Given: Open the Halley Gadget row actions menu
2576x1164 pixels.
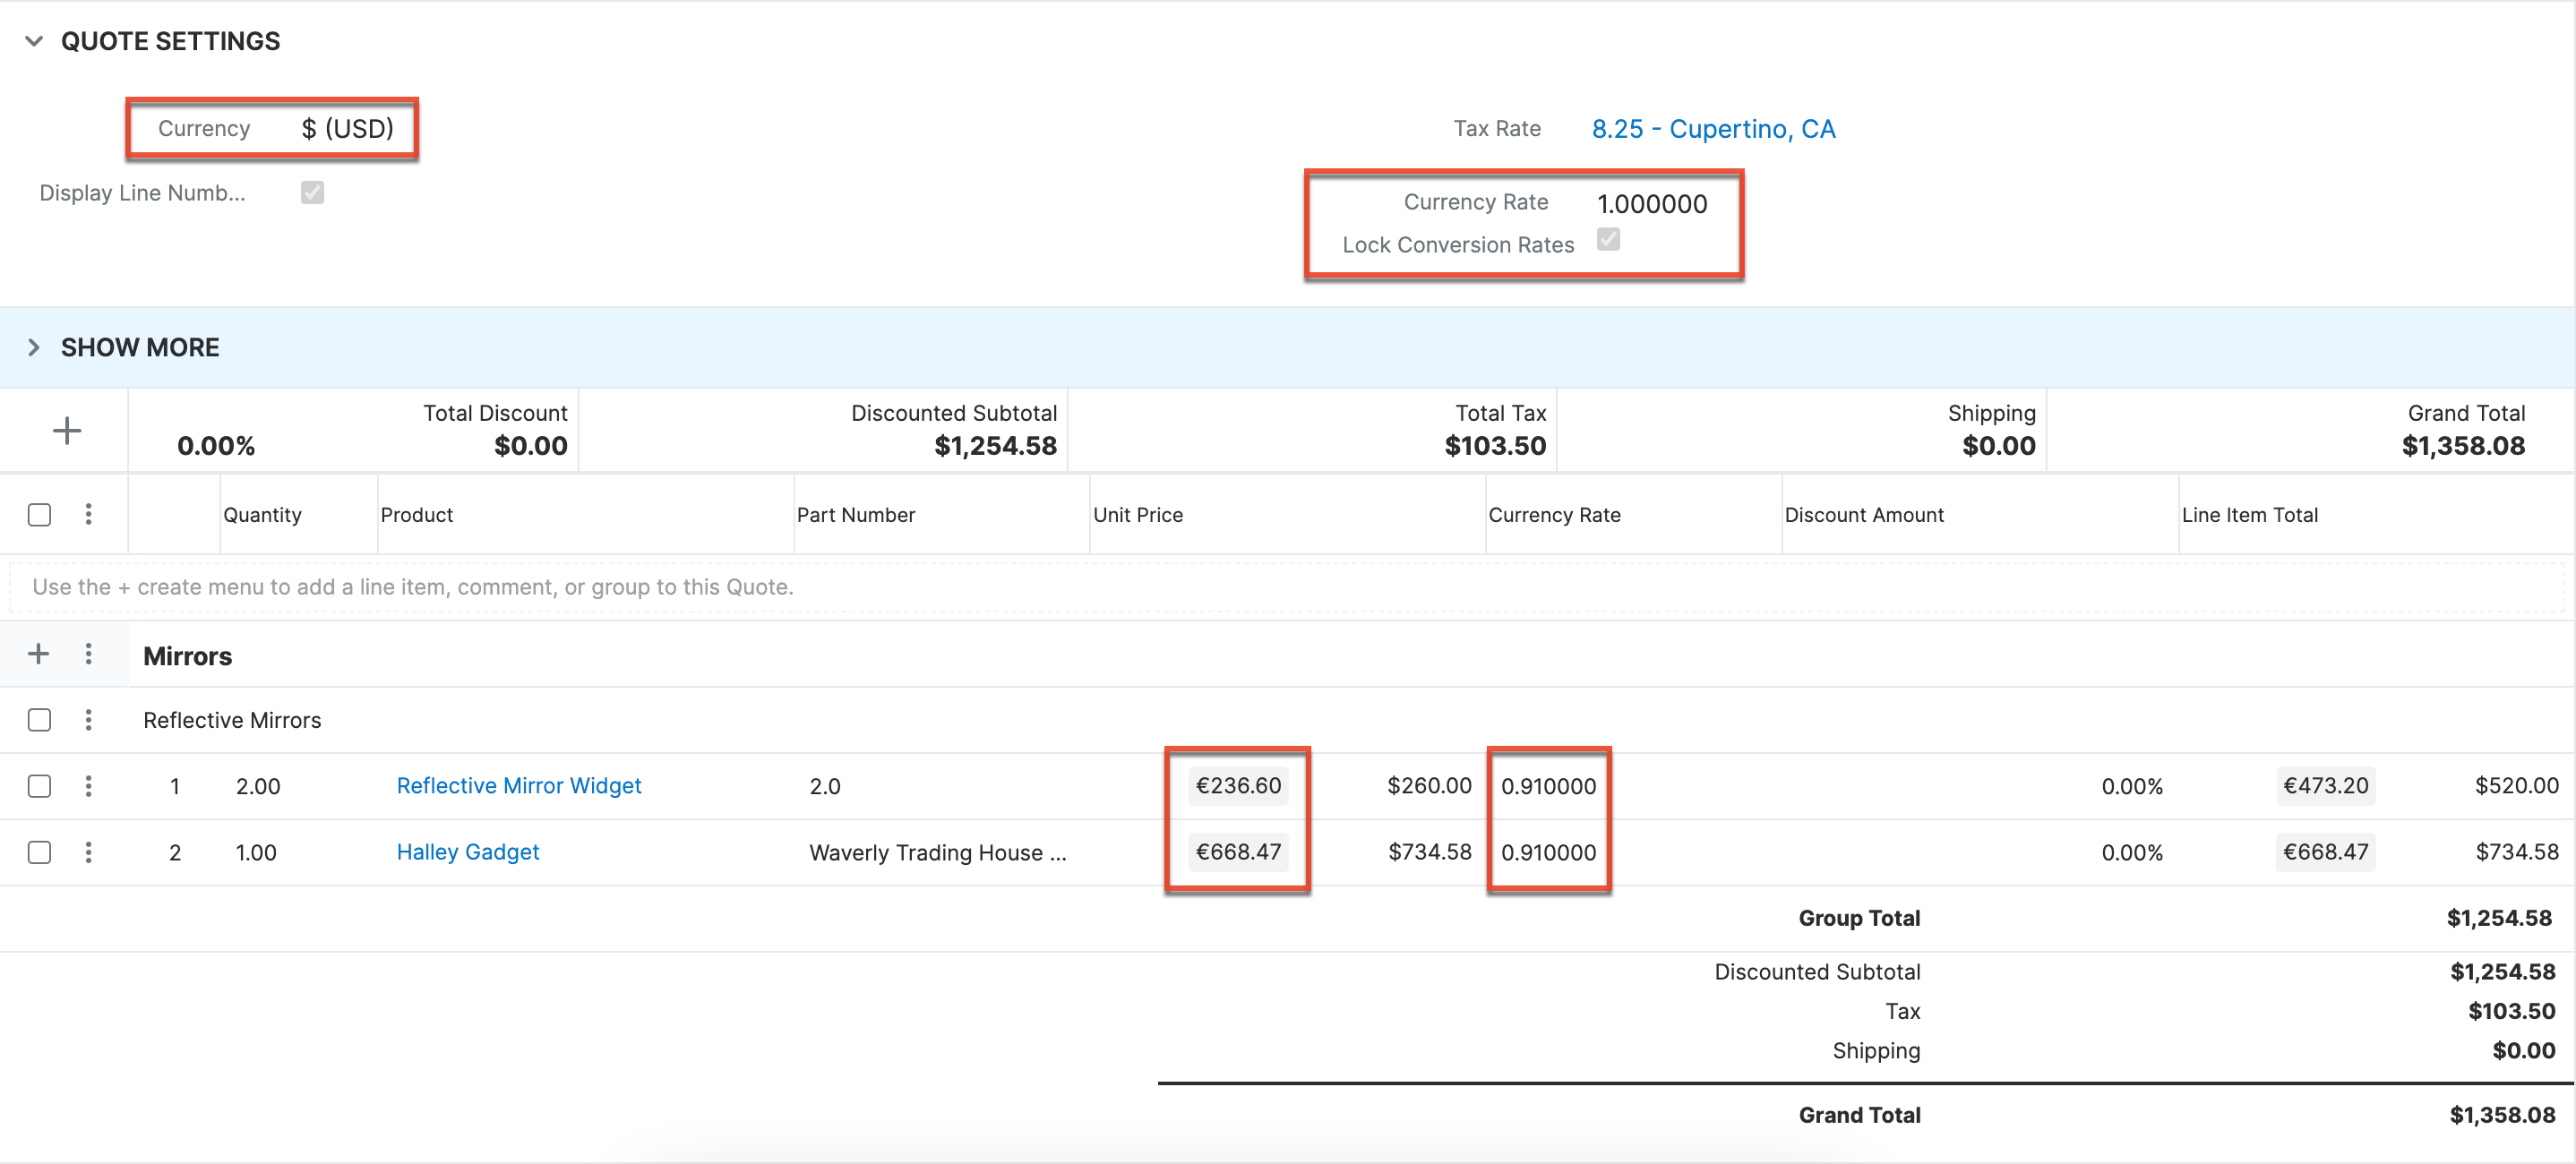Looking at the screenshot, I should [88, 852].
